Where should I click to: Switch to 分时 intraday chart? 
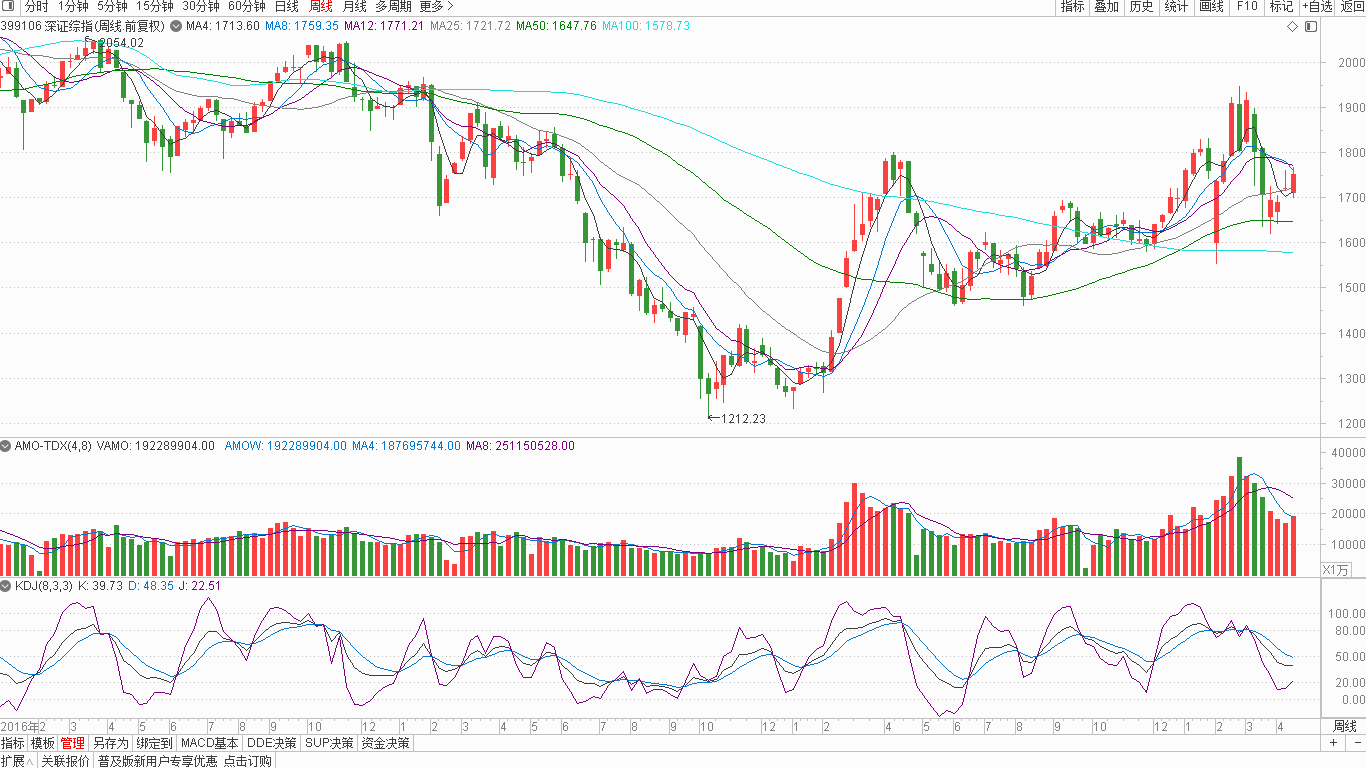point(36,7)
